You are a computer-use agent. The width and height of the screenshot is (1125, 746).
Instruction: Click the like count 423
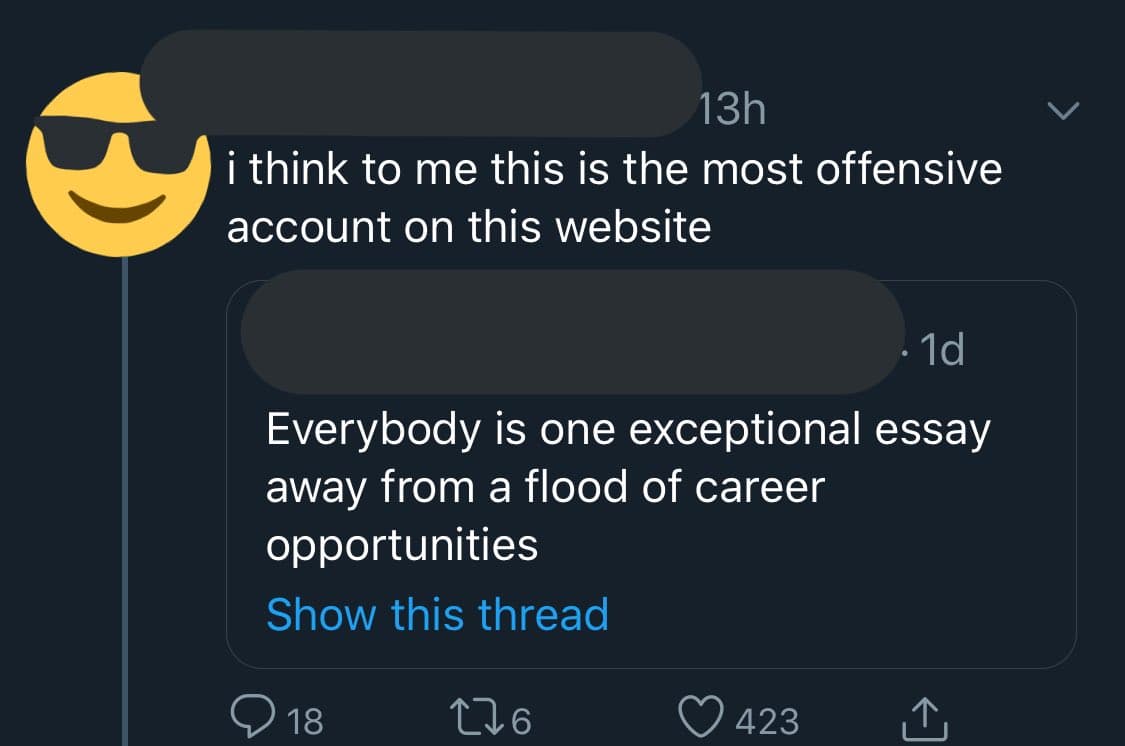766,720
